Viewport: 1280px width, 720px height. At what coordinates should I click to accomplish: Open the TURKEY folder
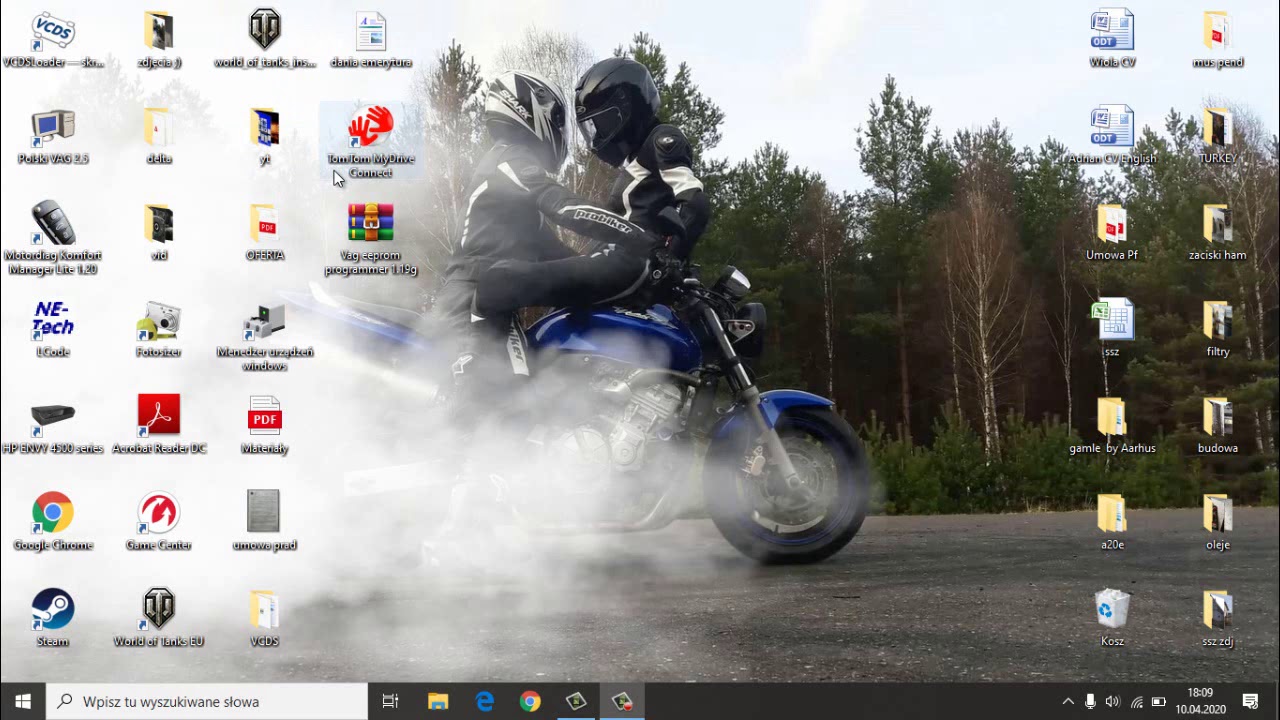(x=1218, y=136)
